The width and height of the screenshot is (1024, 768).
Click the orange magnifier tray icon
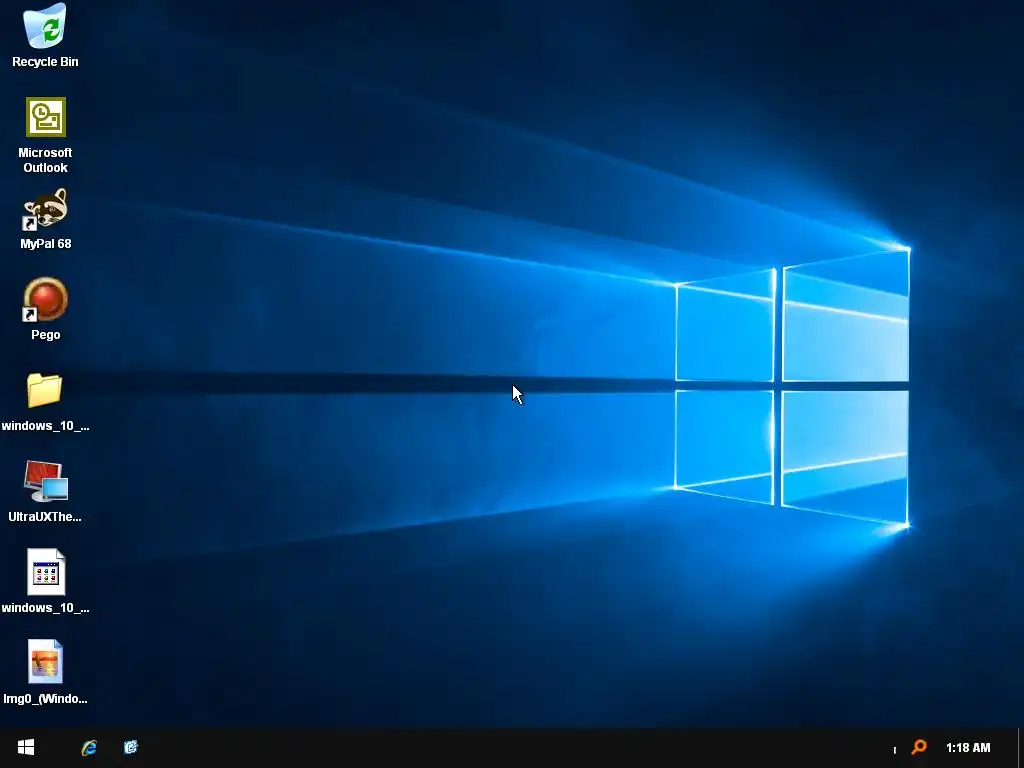pyautogui.click(x=919, y=747)
